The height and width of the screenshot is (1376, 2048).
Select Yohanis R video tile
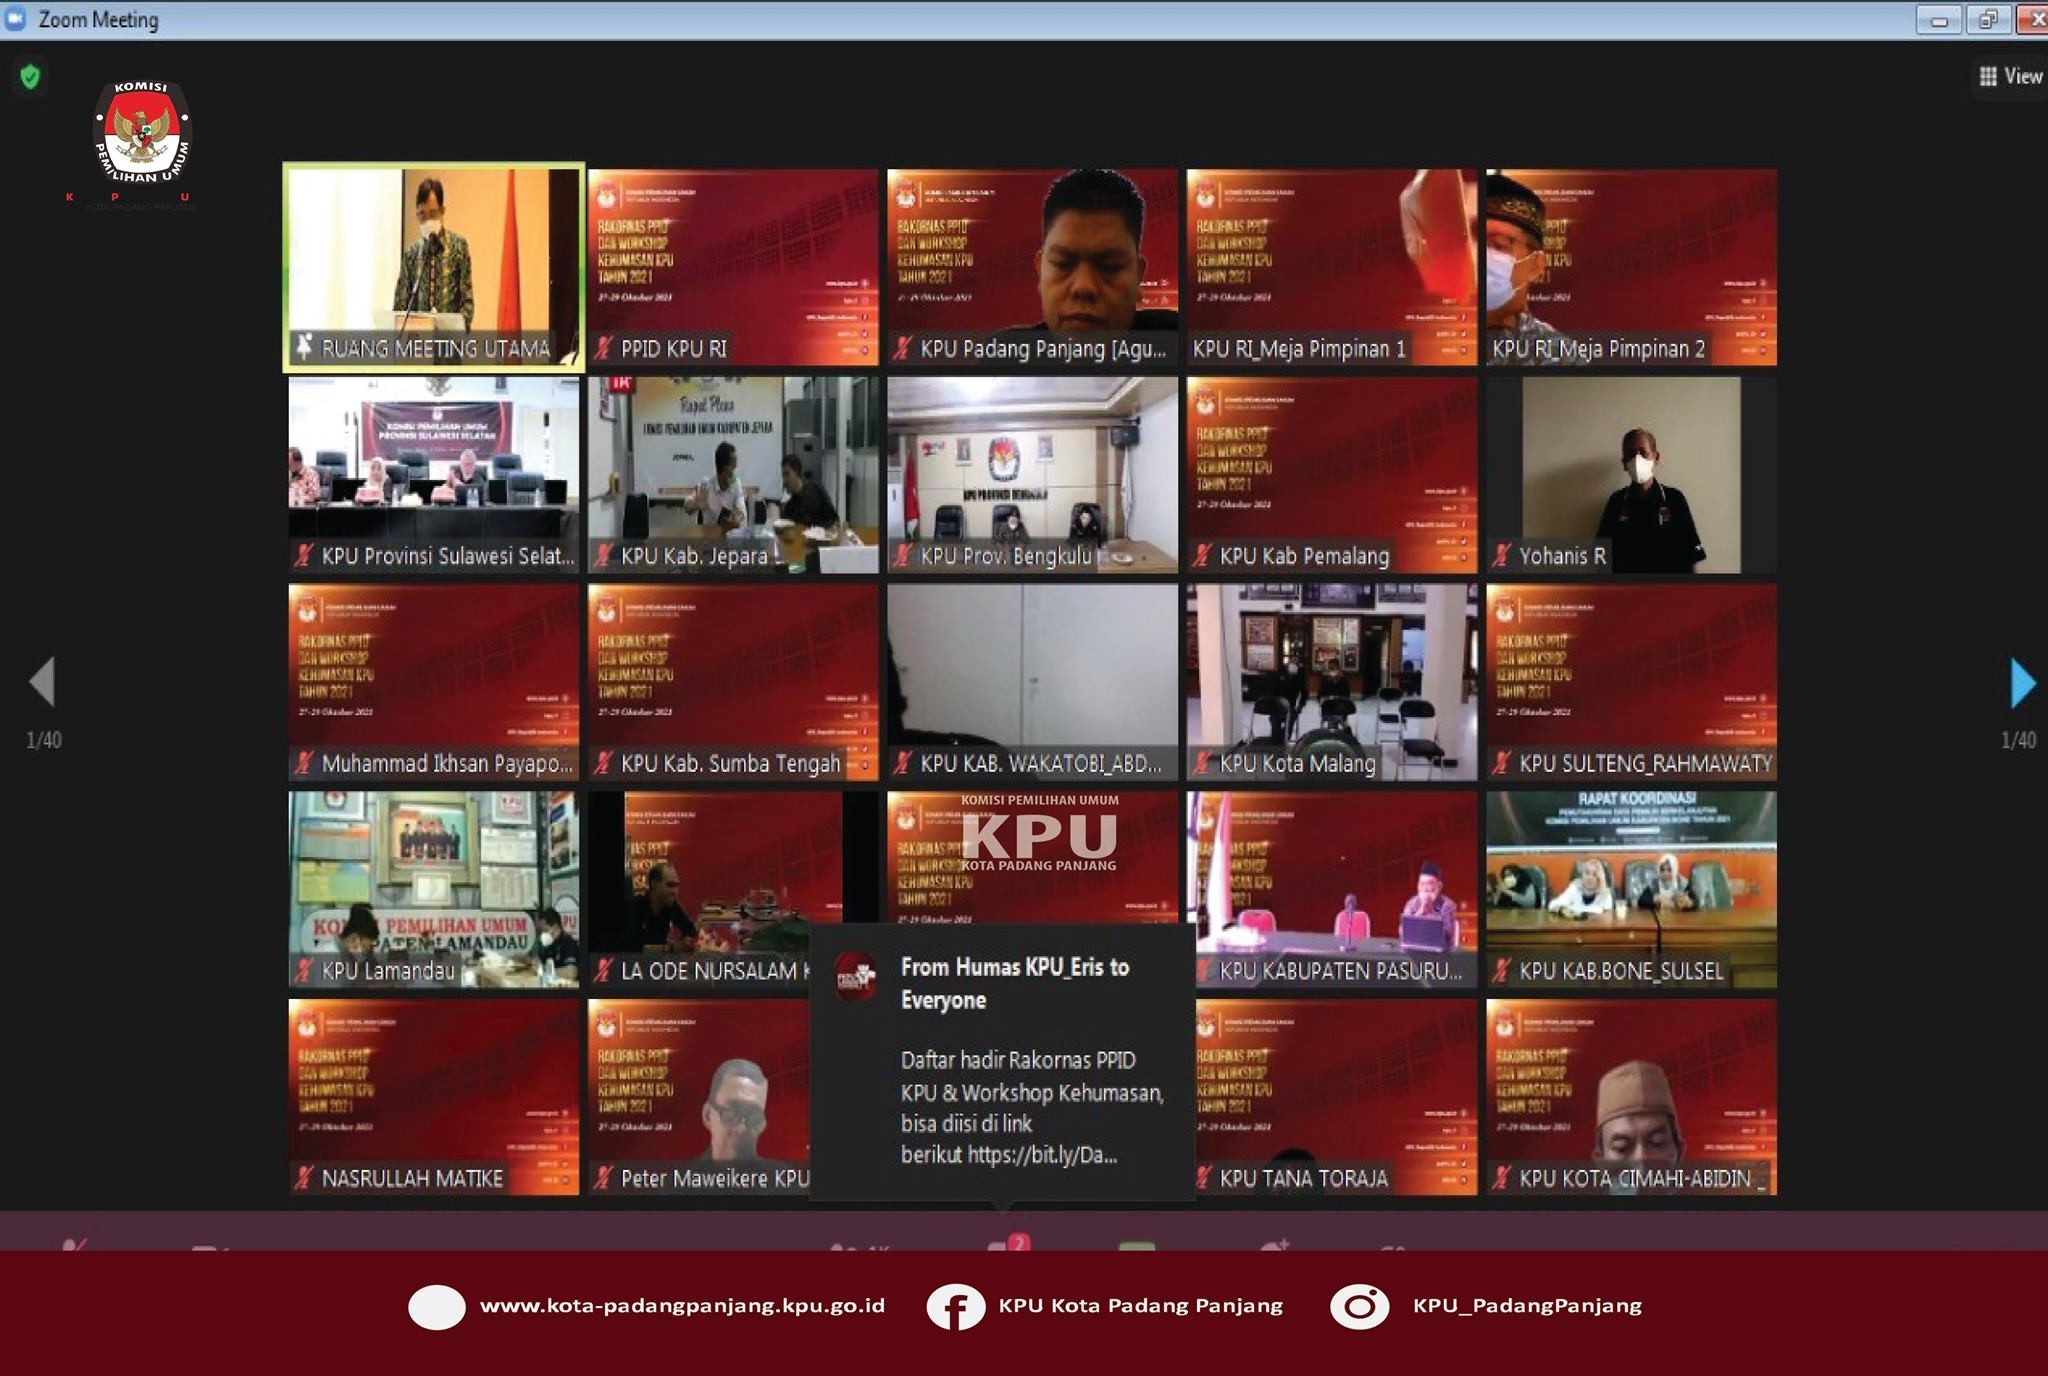1631,470
